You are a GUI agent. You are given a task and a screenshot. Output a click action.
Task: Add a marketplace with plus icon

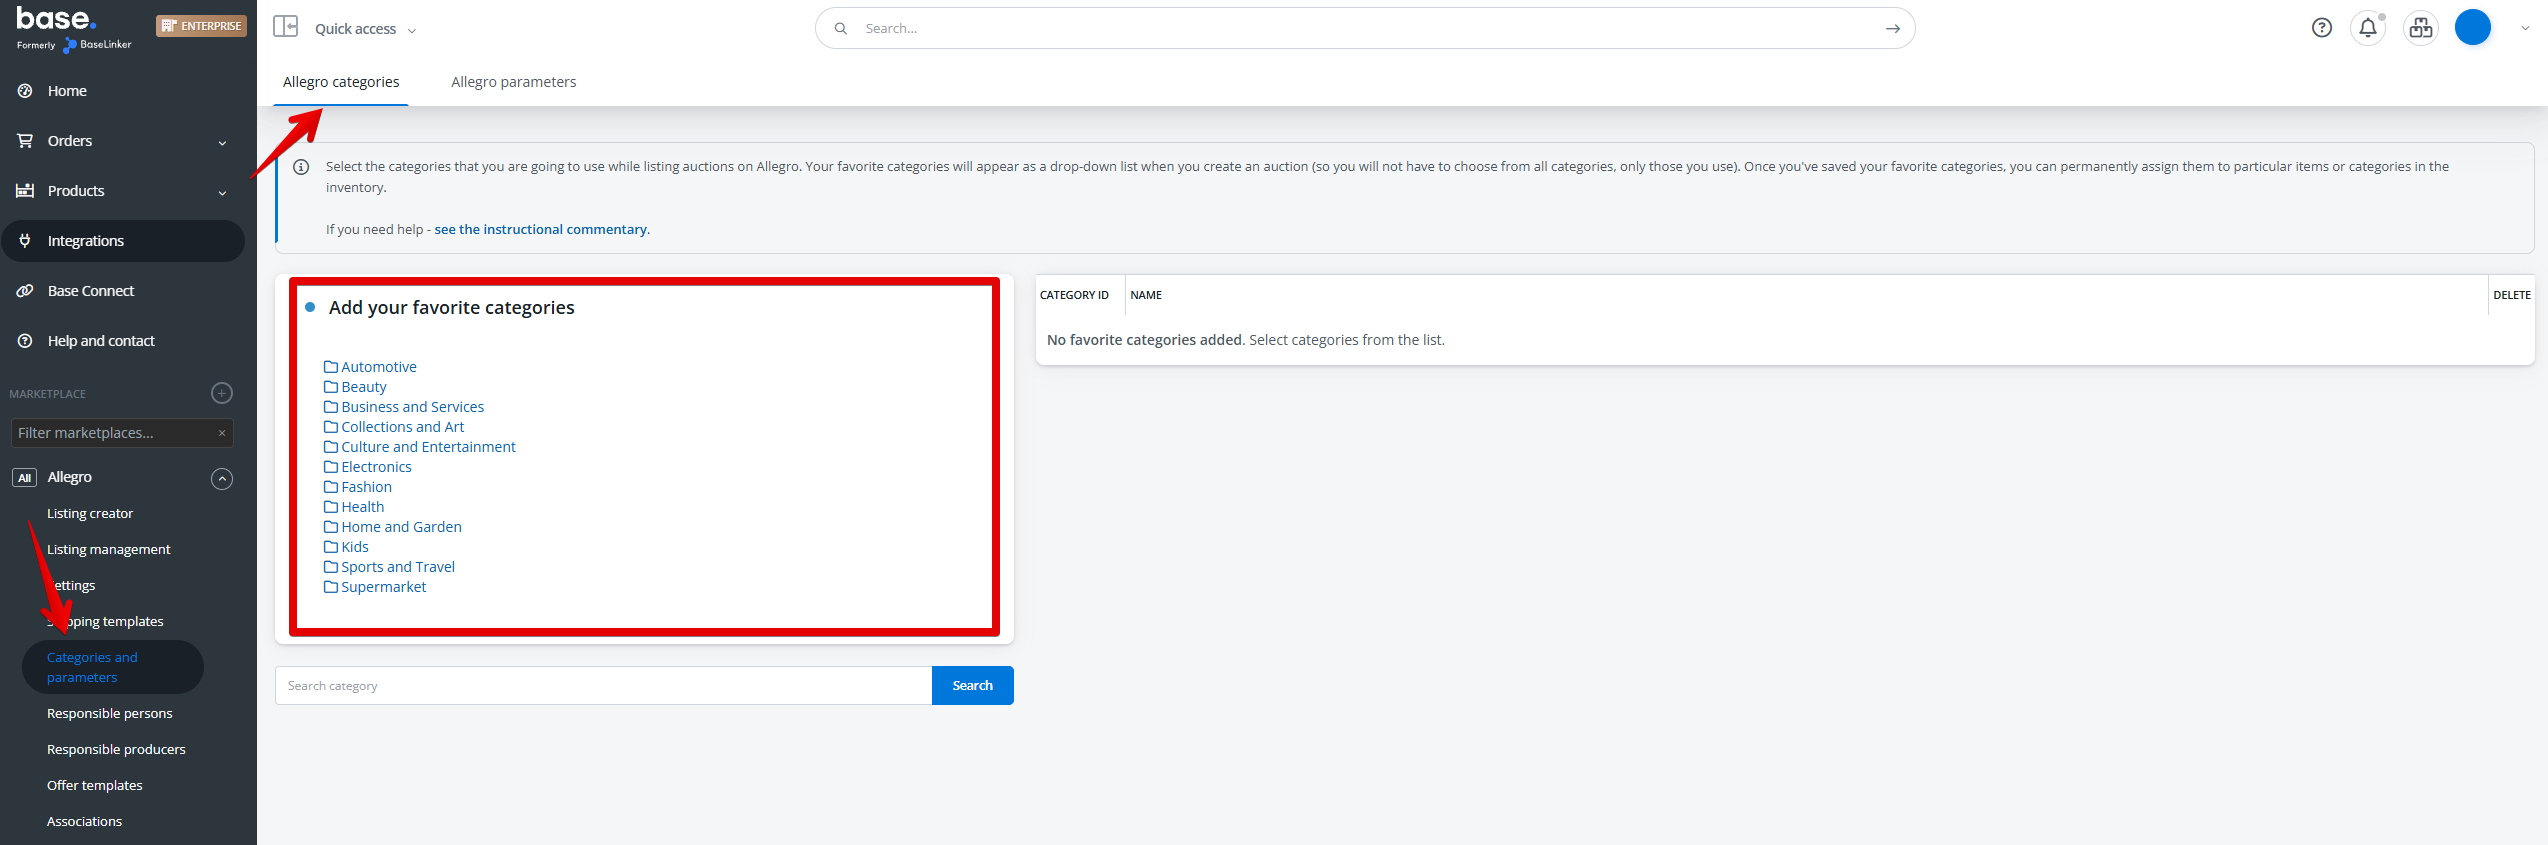(222, 393)
